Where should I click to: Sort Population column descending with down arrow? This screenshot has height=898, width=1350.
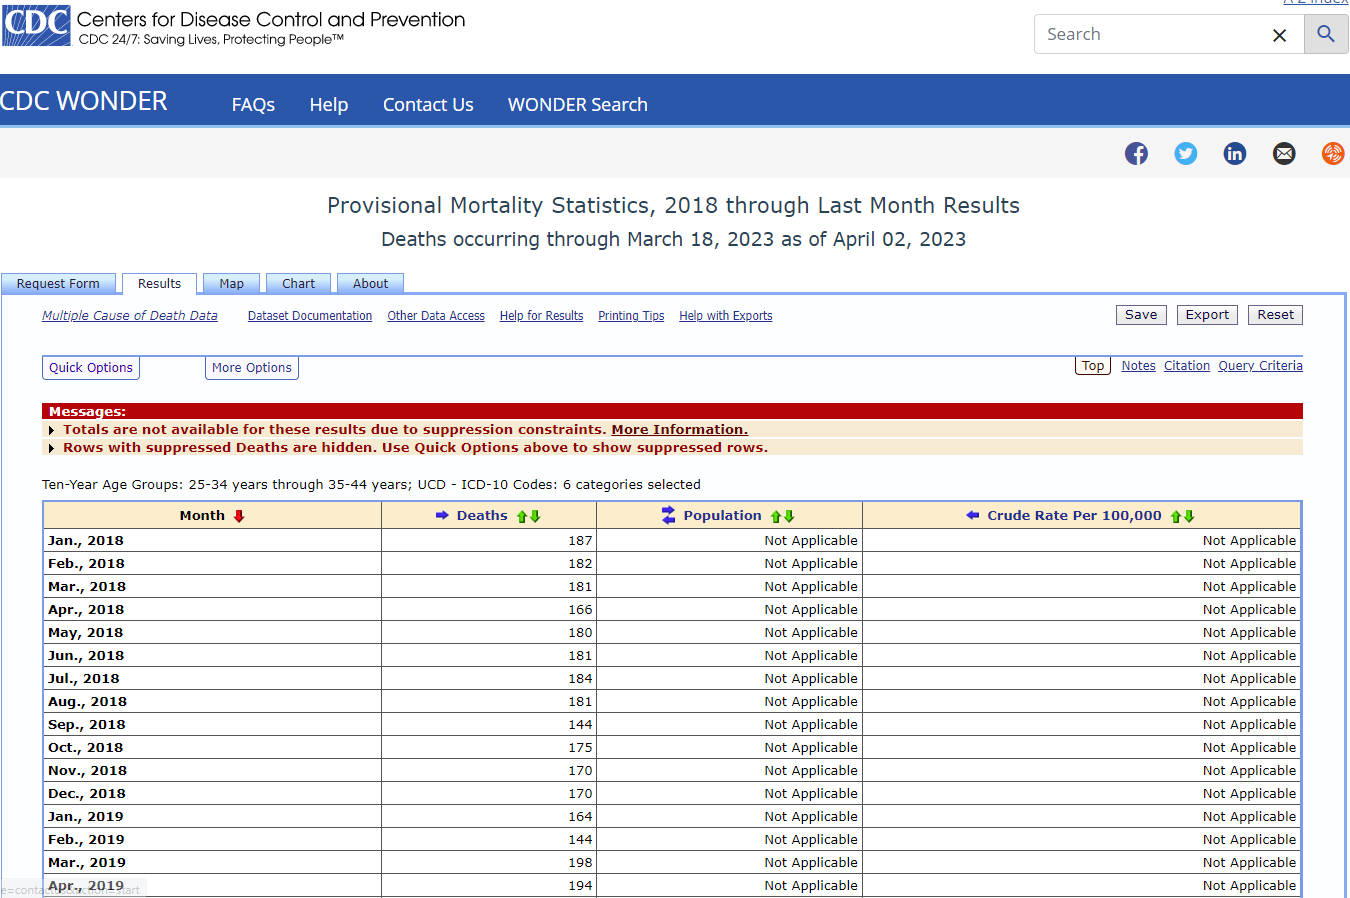(789, 516)
